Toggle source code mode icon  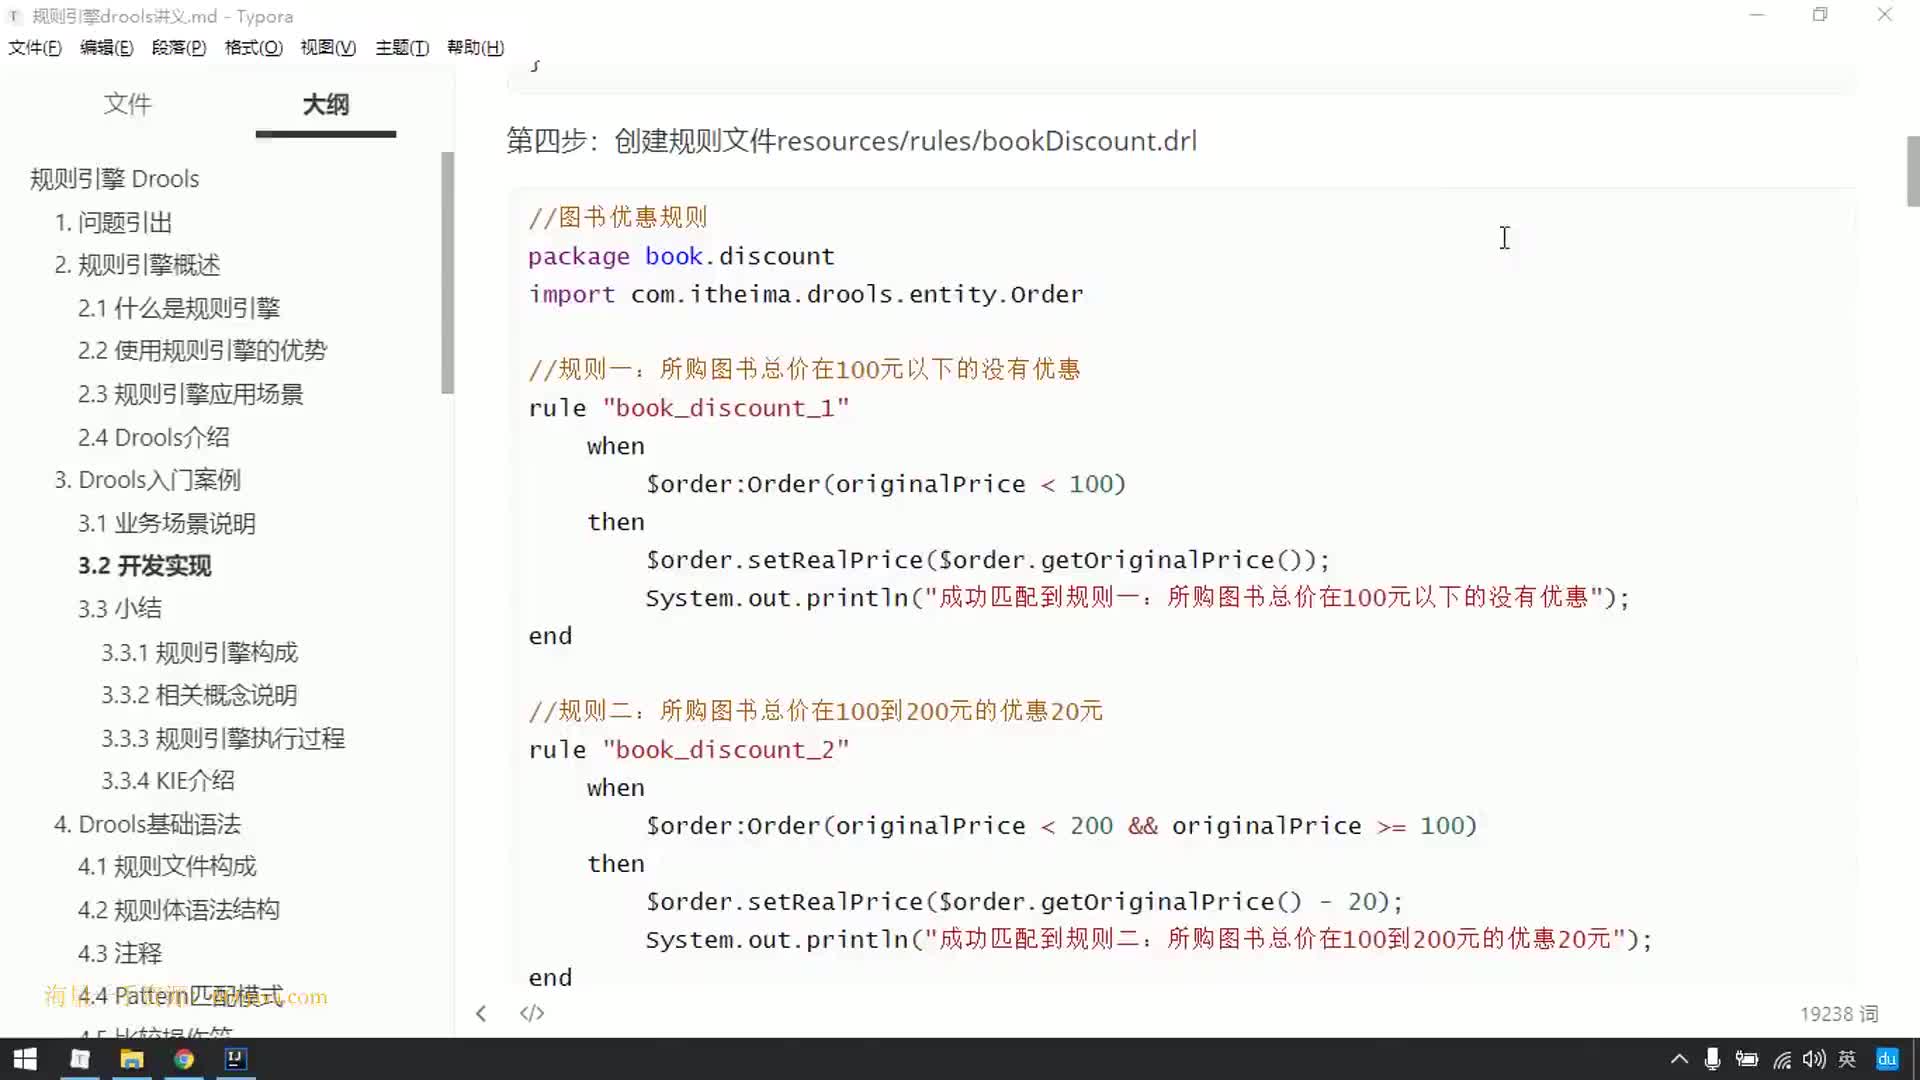(532, 1014)
